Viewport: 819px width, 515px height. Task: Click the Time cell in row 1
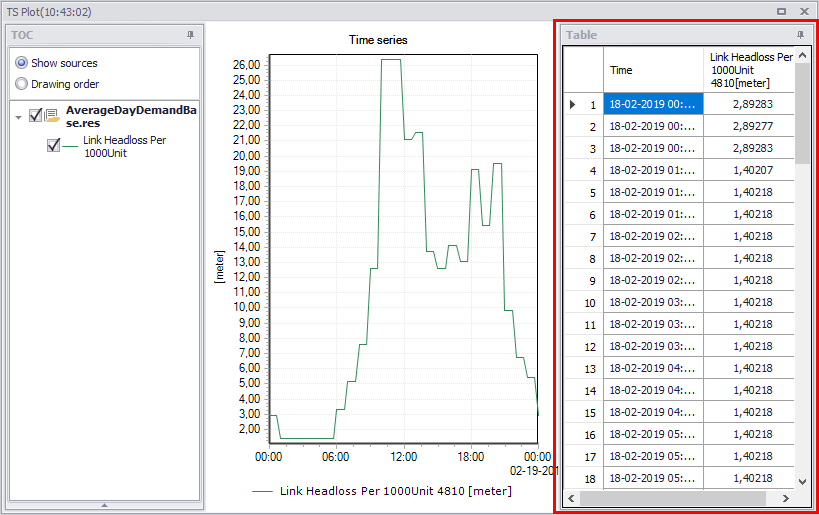pos(653,104)
